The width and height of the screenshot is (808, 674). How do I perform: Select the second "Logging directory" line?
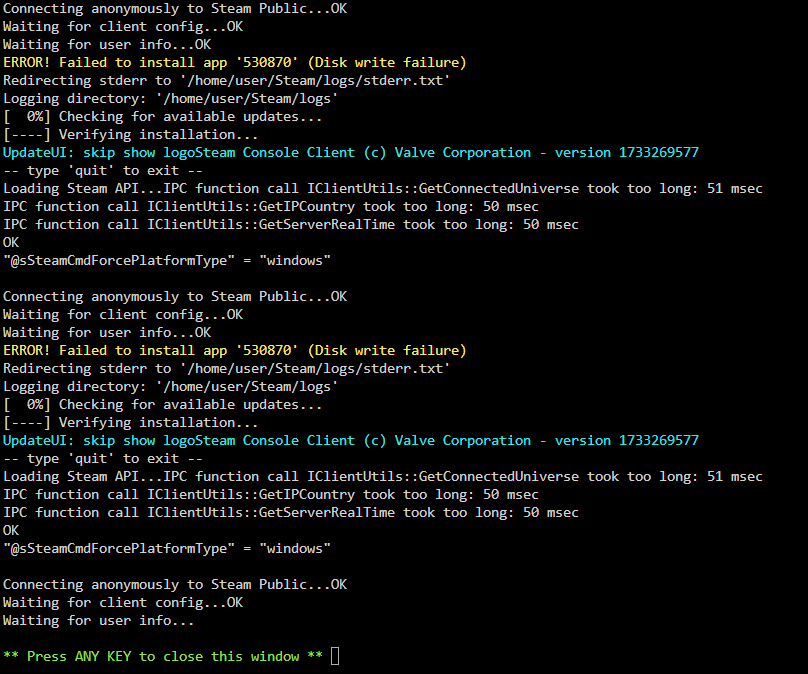pos(171,386)
